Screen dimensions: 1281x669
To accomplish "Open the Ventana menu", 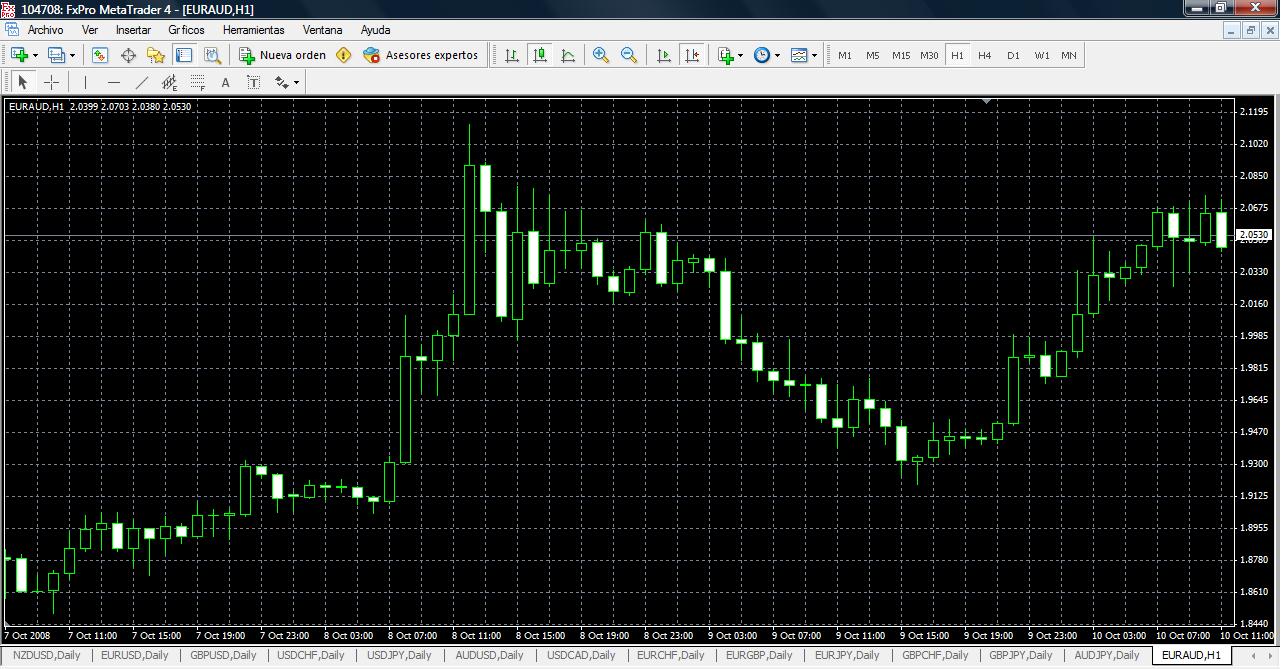I will click(322, 30).
